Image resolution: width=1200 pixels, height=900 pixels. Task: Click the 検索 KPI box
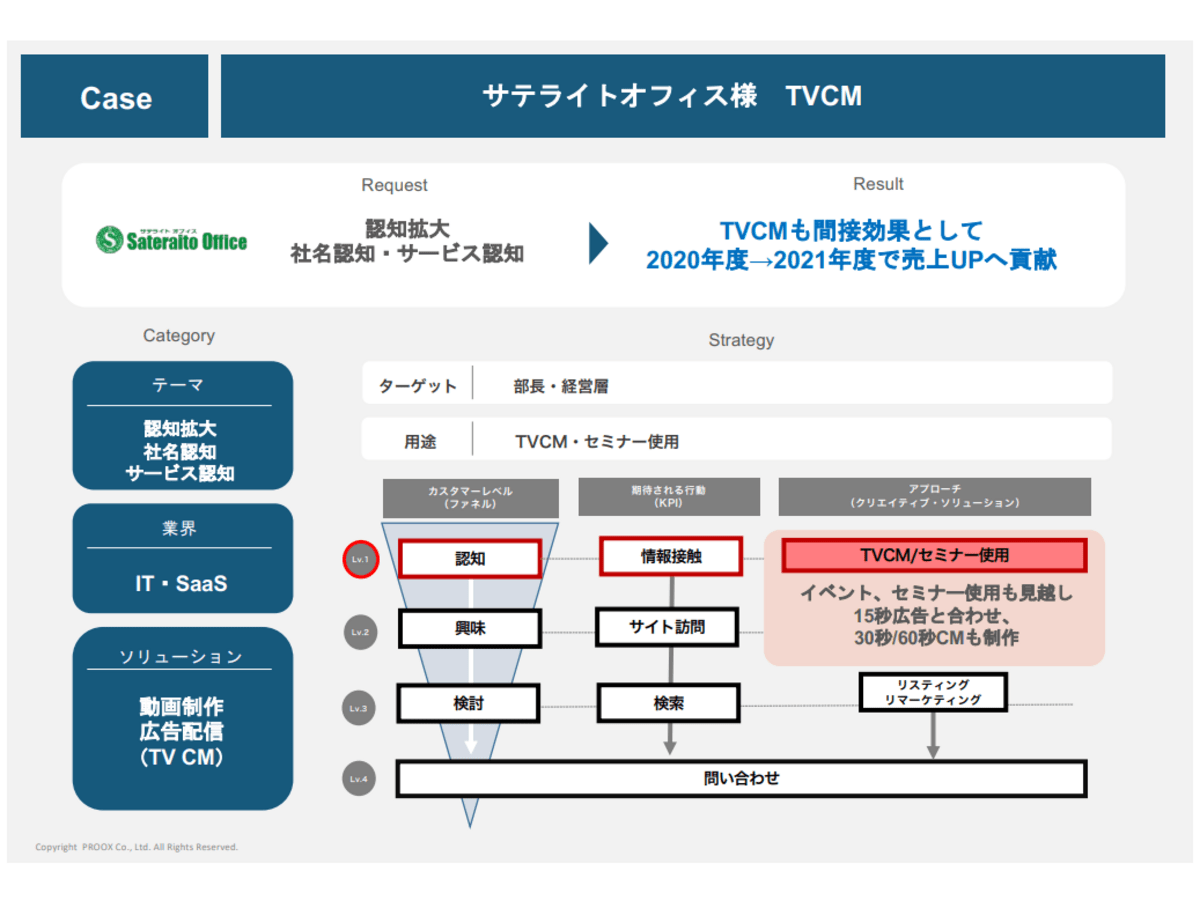[x=668, y=703]
